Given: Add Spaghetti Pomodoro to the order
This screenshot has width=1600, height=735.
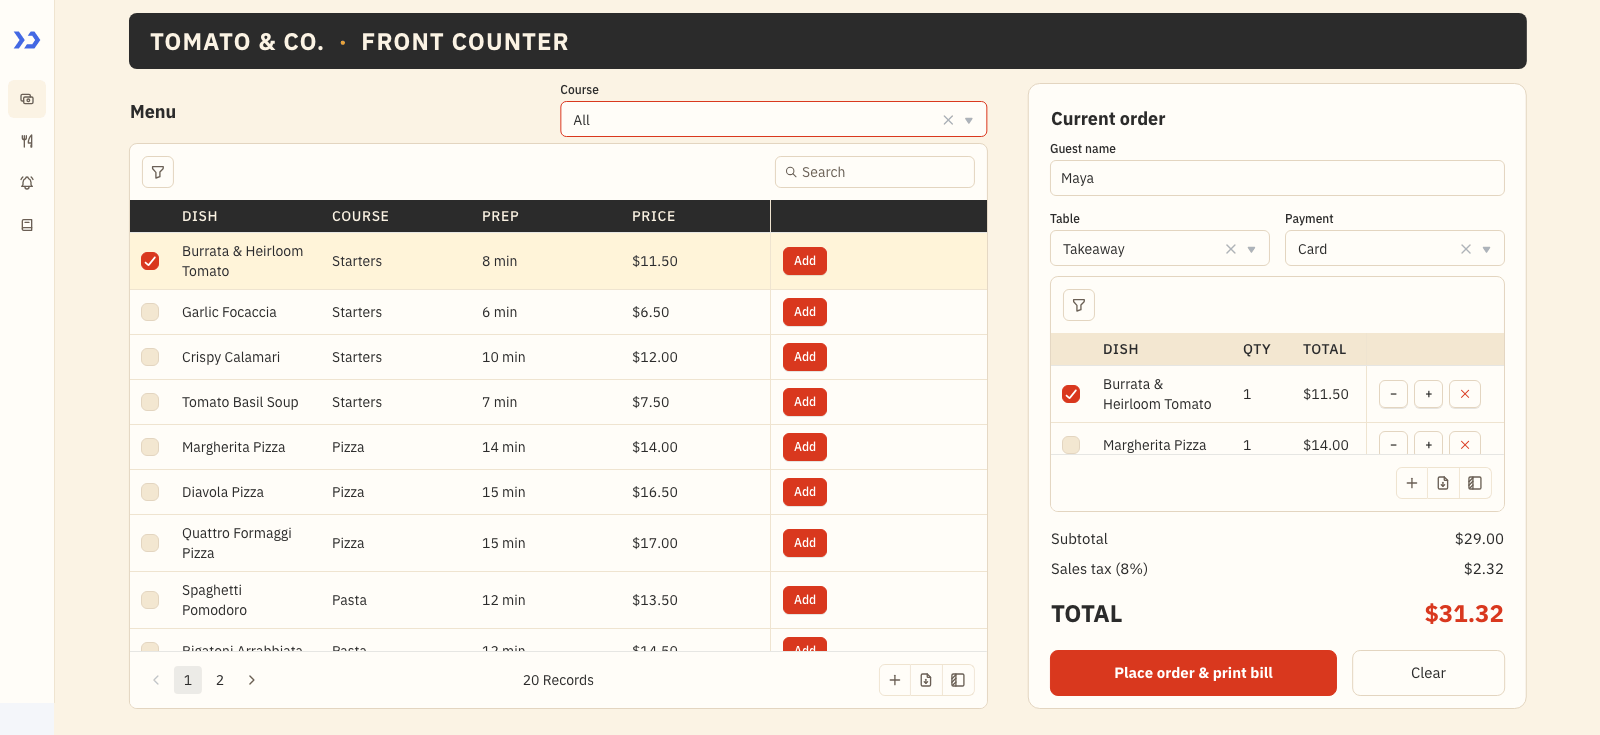Looking at the screenshot, I should click(x=805, y=600).
